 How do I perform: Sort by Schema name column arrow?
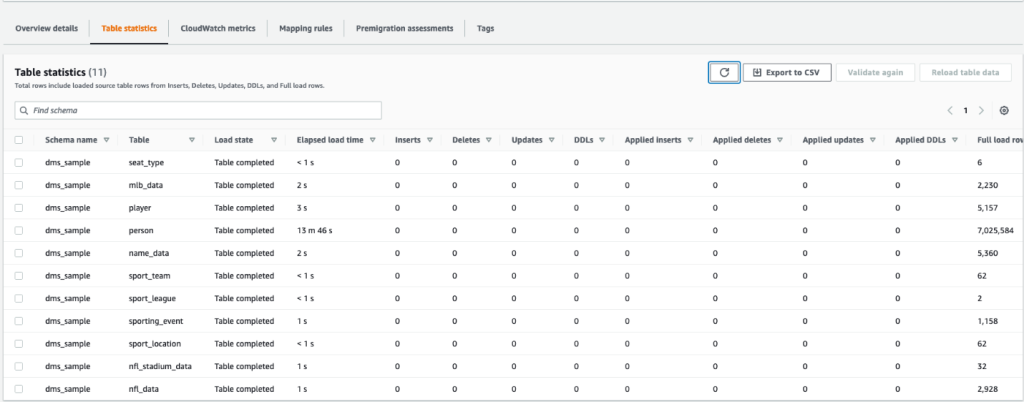tap(106, 140)
